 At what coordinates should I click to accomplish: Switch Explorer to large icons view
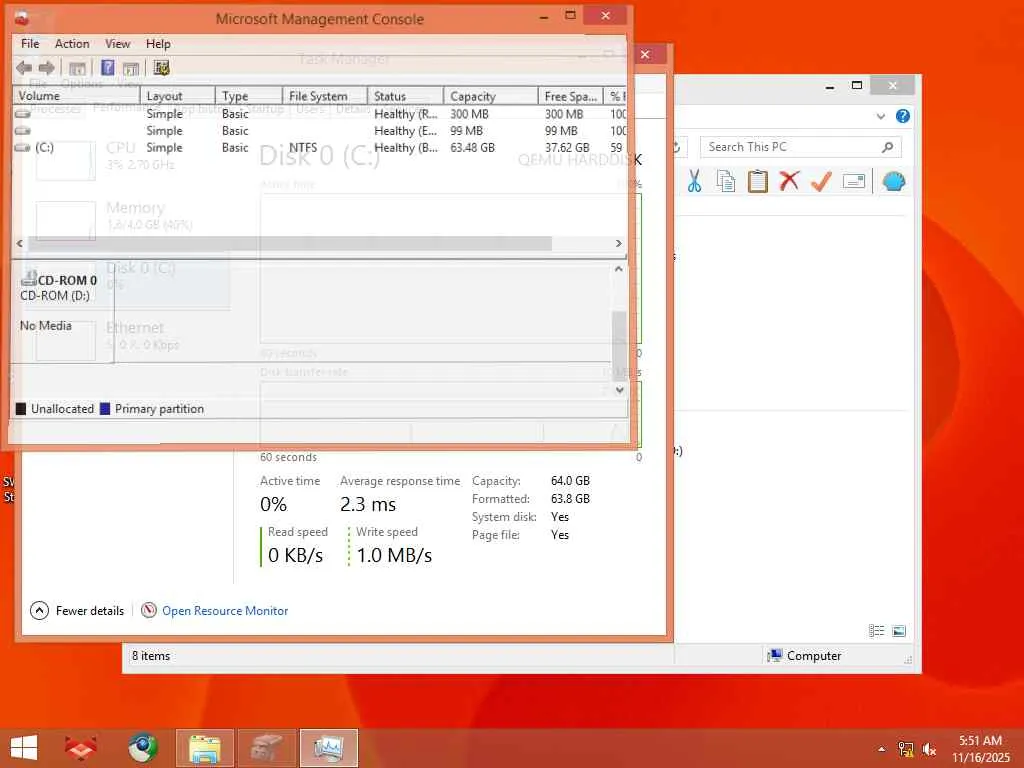click(899, 631)
